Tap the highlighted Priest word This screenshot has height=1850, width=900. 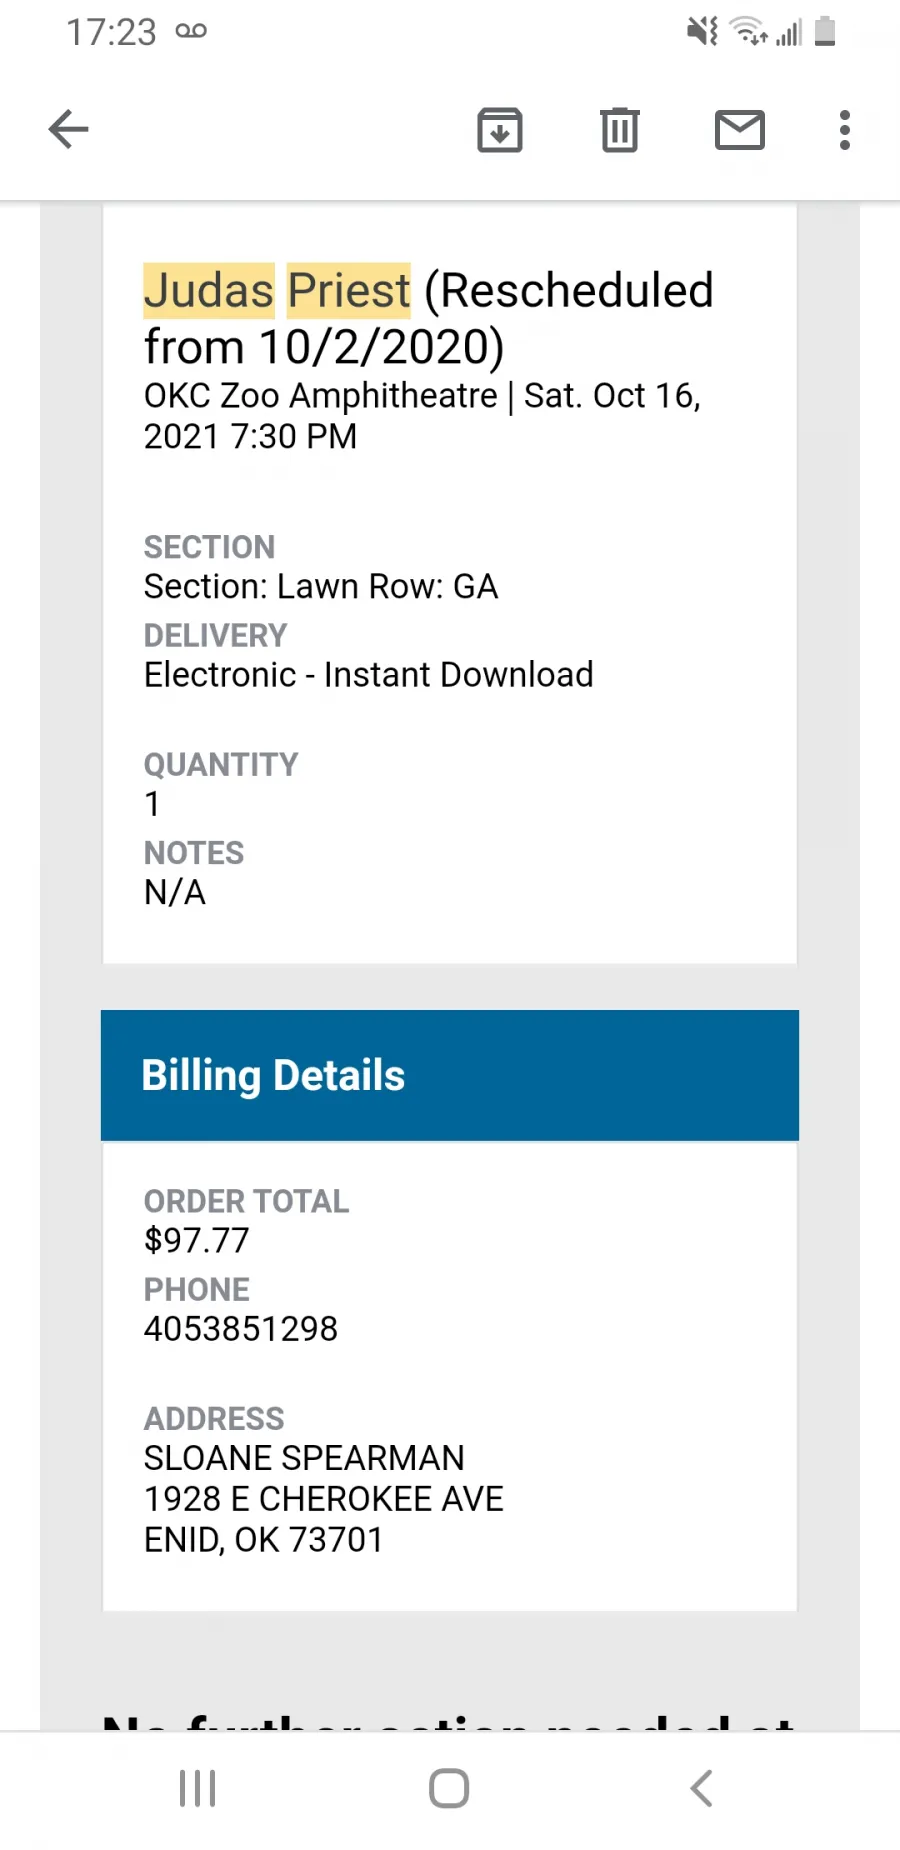point(349,291)
